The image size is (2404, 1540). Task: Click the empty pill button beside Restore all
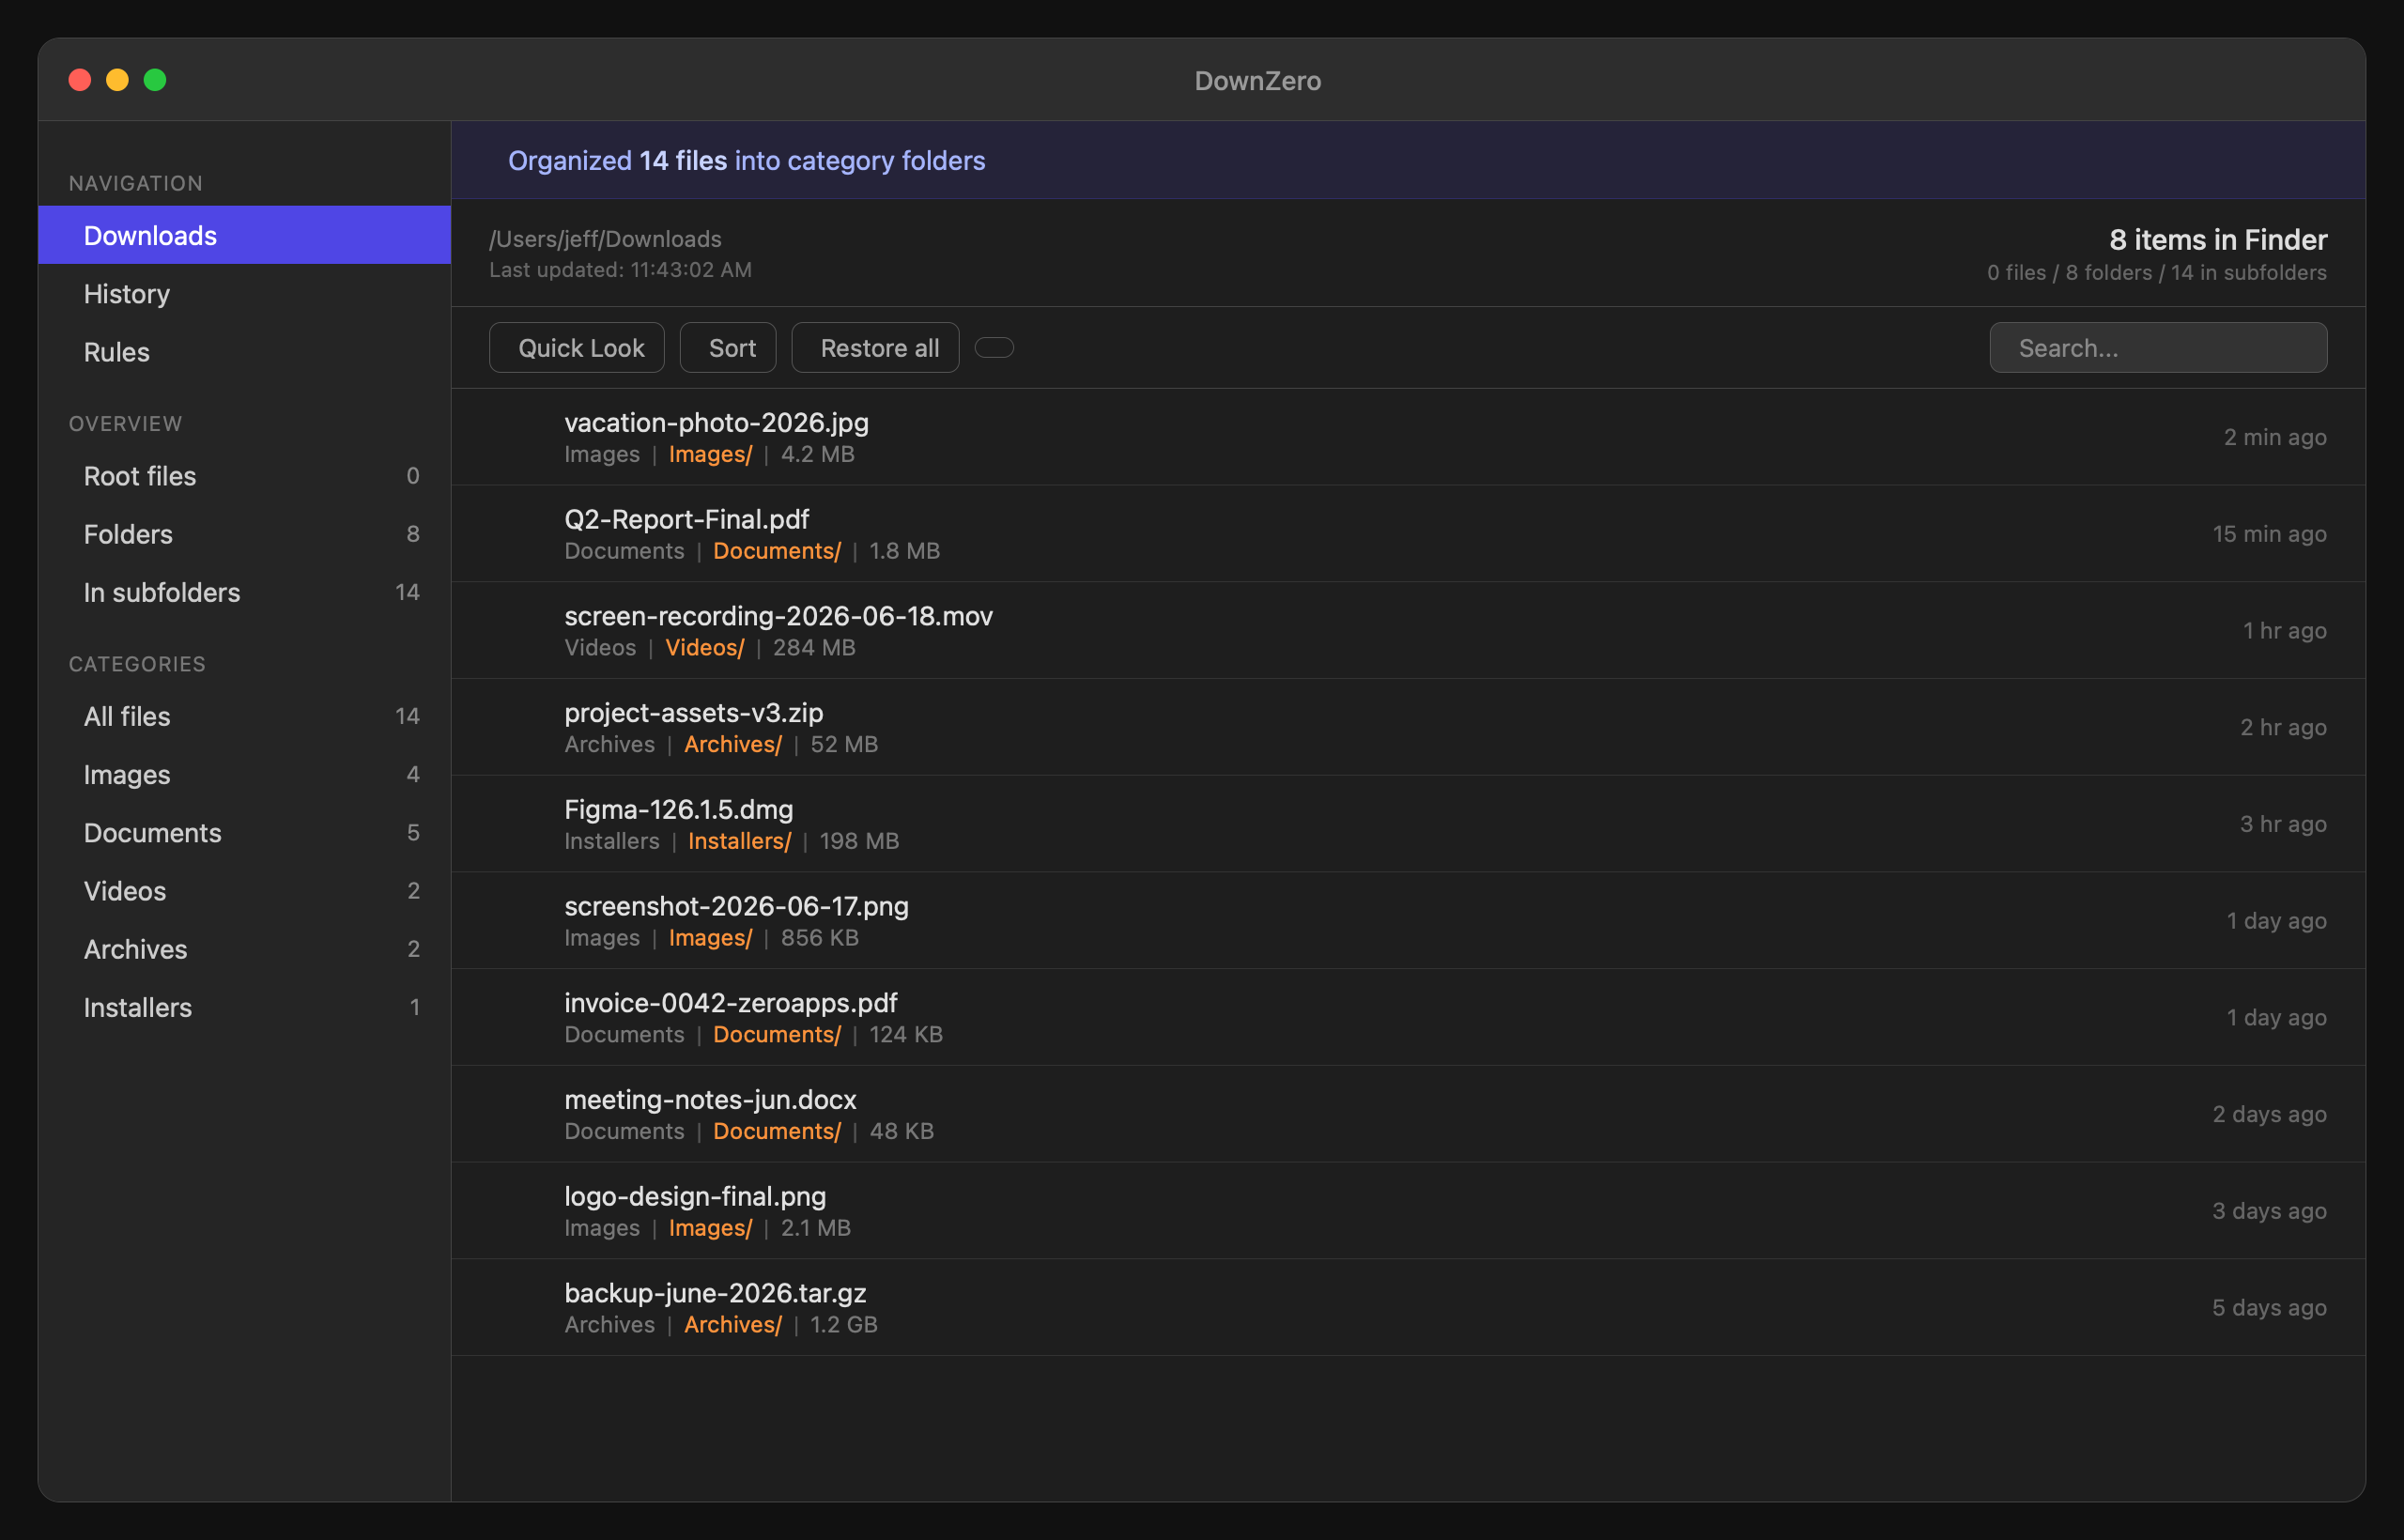994,347
